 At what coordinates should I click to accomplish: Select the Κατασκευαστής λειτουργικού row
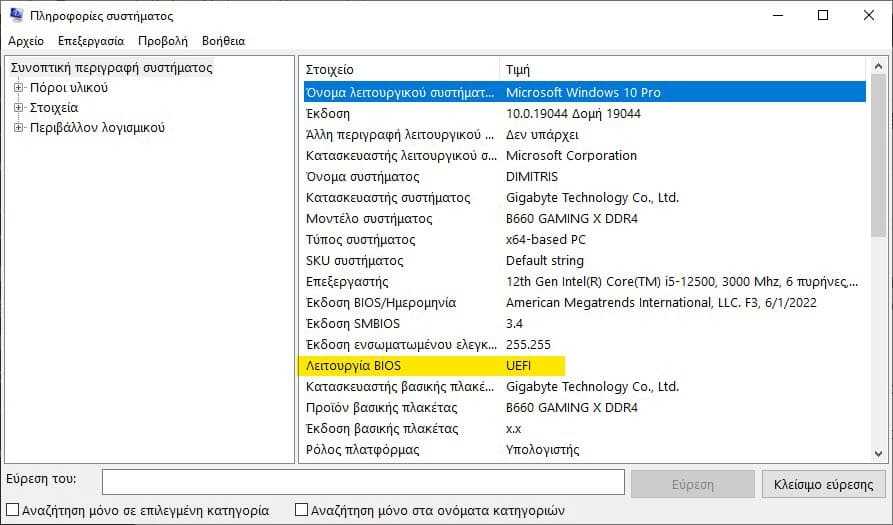tap(584, 155)
